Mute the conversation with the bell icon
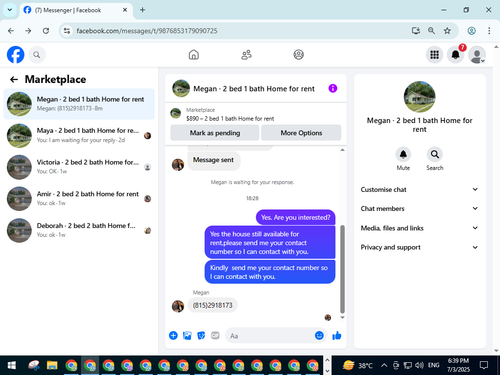The height and width of the screenshot is (375, 500). pos(403,154)
